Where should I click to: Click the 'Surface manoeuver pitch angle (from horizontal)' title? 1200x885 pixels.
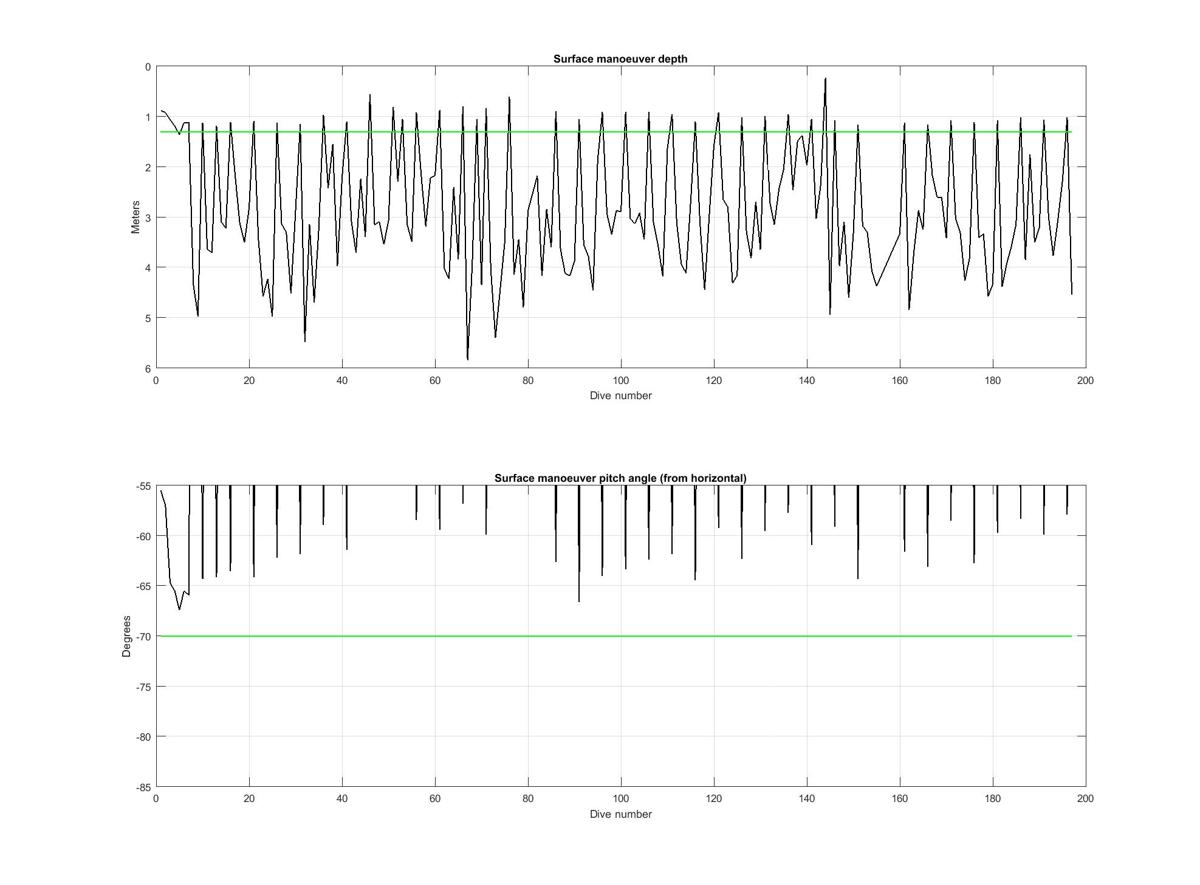tap(620, 478)
